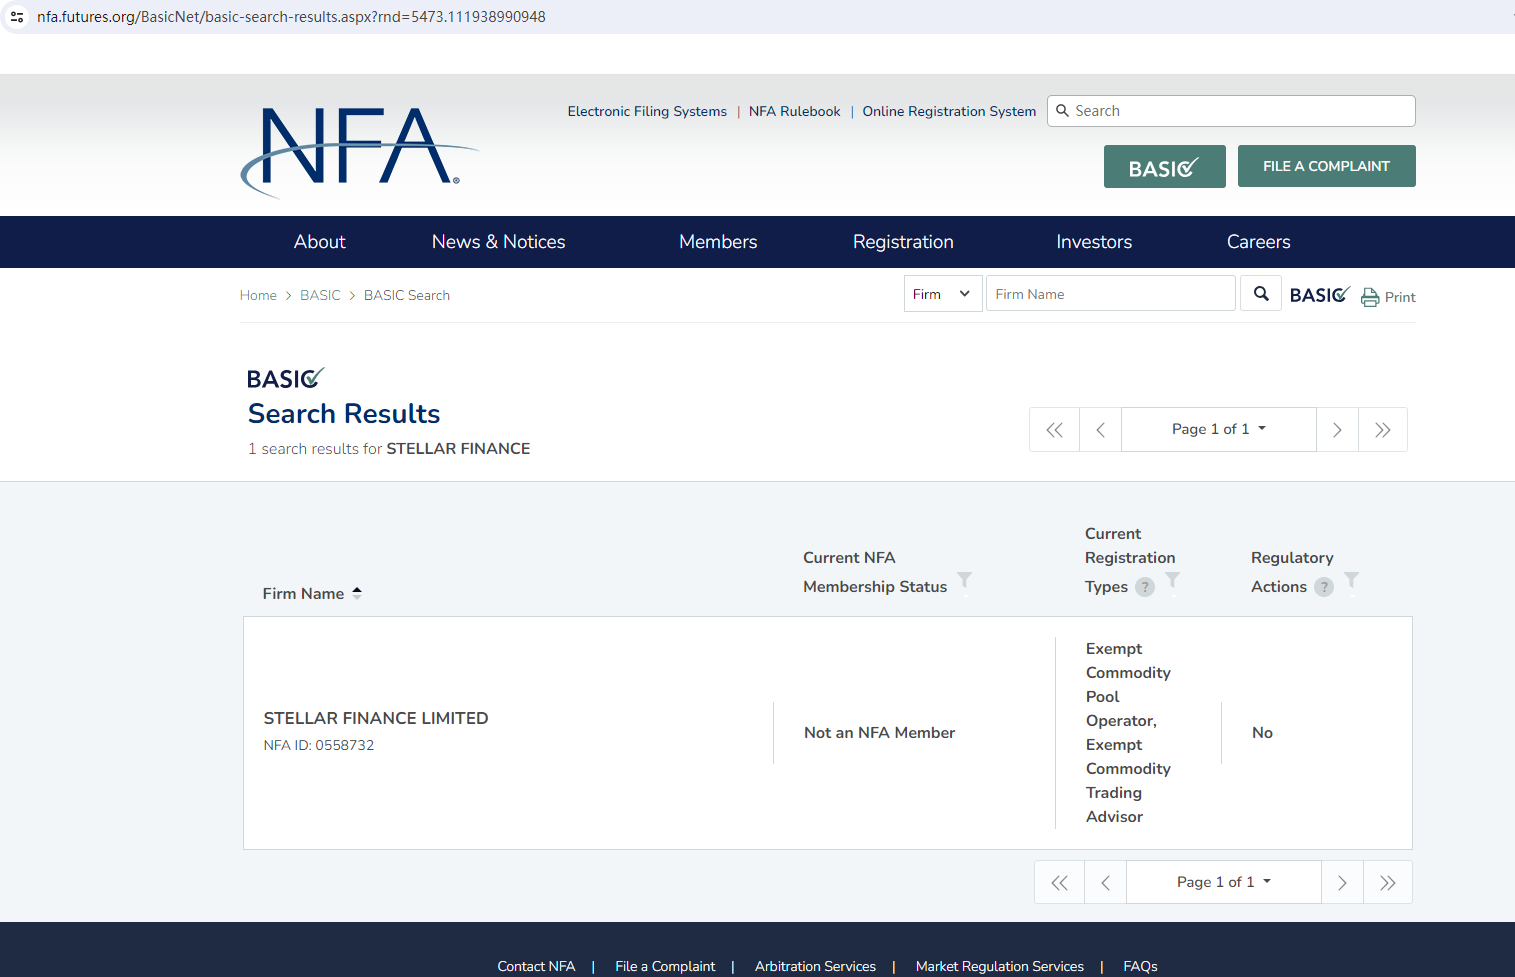
Task: Expand the bottom Page 1 of 1 dropdown
Action: 1223,882
